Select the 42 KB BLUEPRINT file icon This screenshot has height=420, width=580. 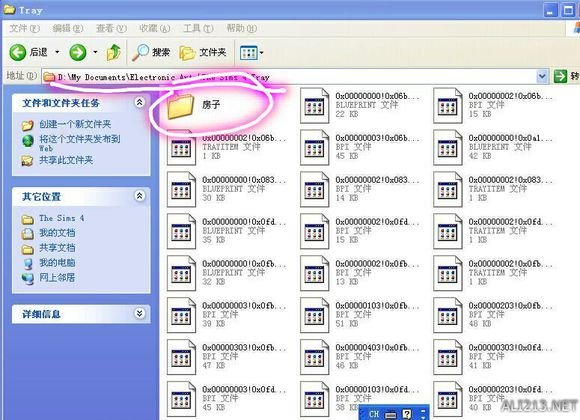click(x=448, y=148)
